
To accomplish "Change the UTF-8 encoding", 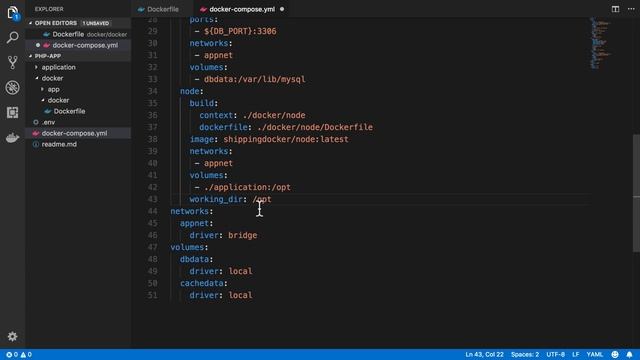I will 556,355.
